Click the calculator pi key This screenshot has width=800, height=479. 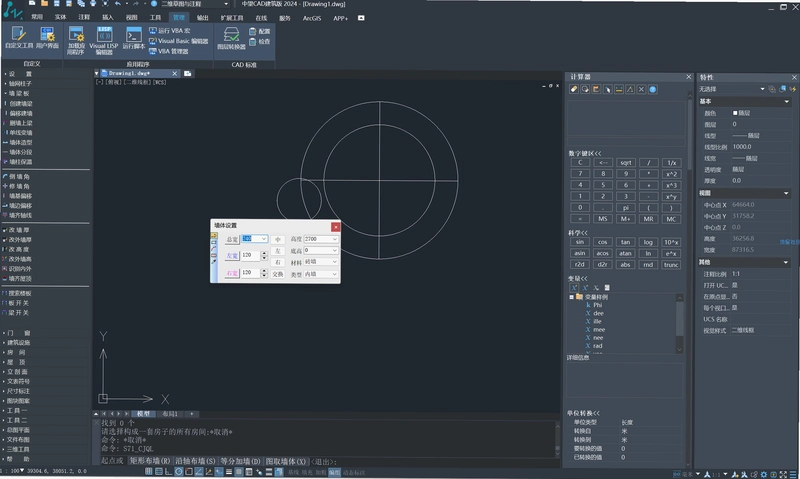pyautogui.click(x=626, y=208)
